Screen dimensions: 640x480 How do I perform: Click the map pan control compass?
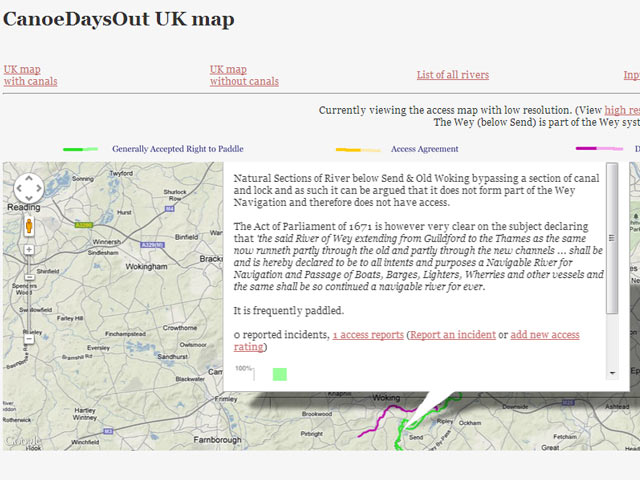click(x=29, y=188)
